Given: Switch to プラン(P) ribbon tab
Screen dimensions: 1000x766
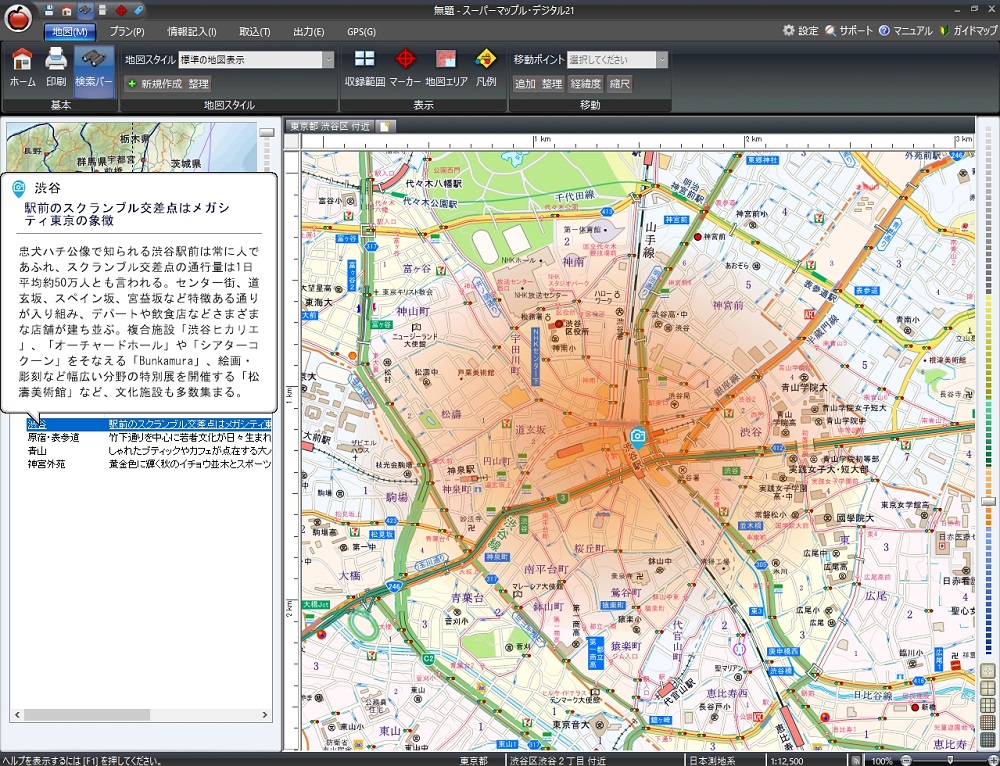Looking at the screenshot, I should 127,31.
